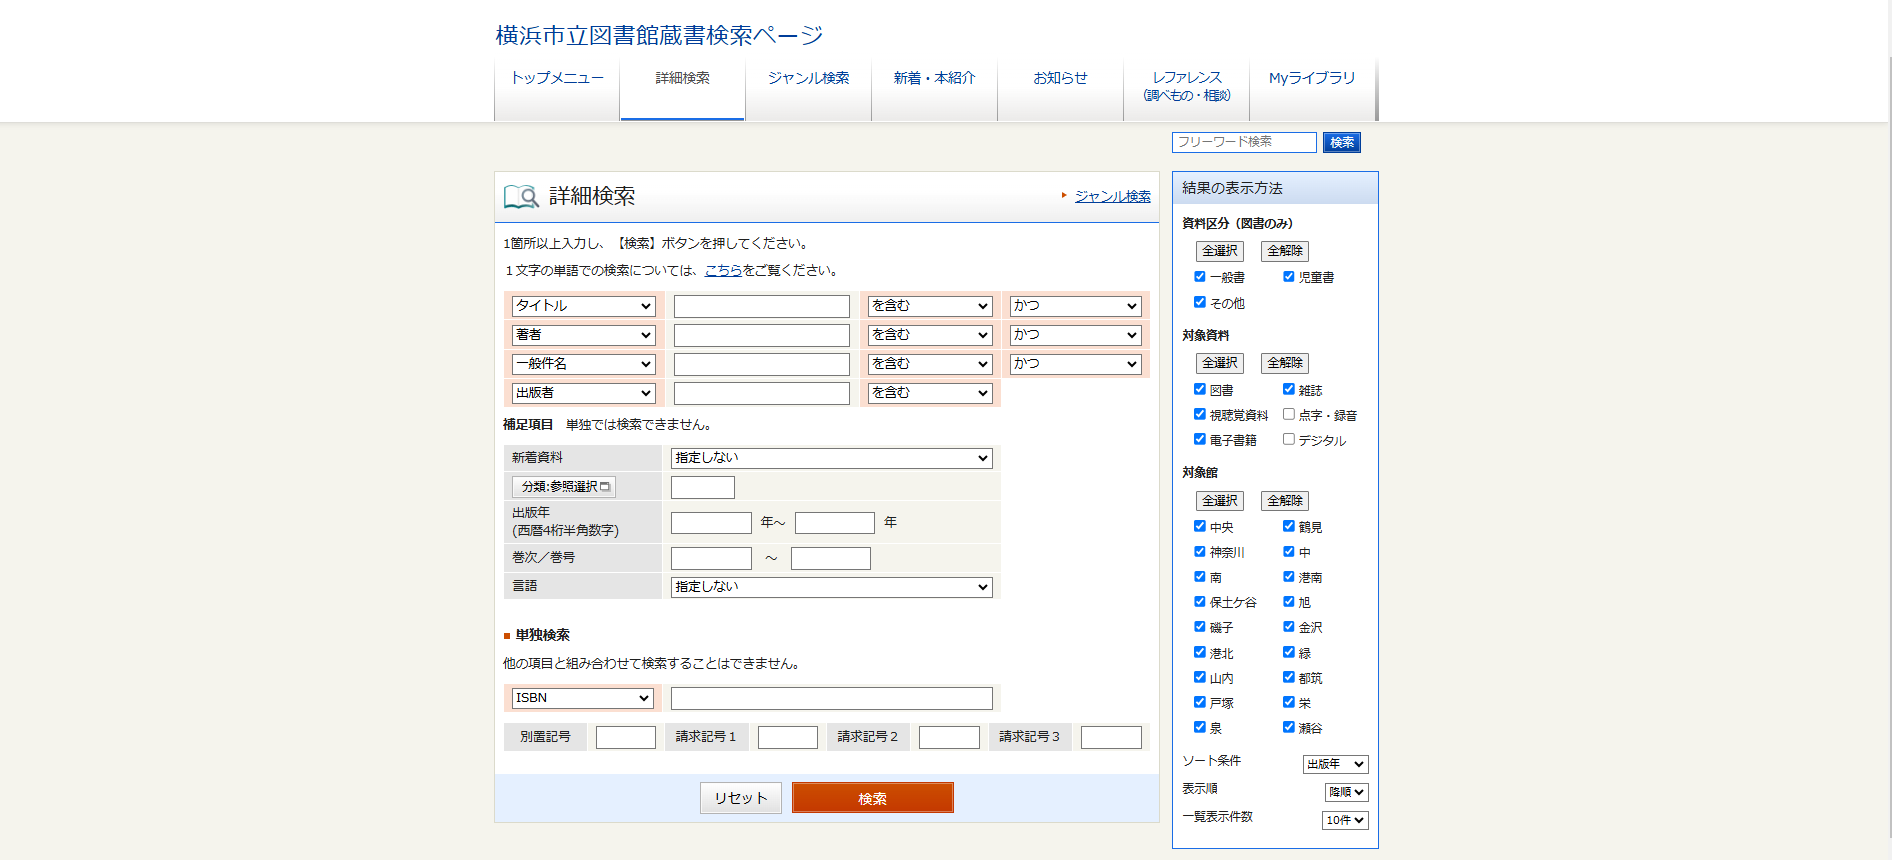The width and height of the screenshot is (1892, 860).
Task: Click 全解除 under 対象館
Action: coord(1285,501)
